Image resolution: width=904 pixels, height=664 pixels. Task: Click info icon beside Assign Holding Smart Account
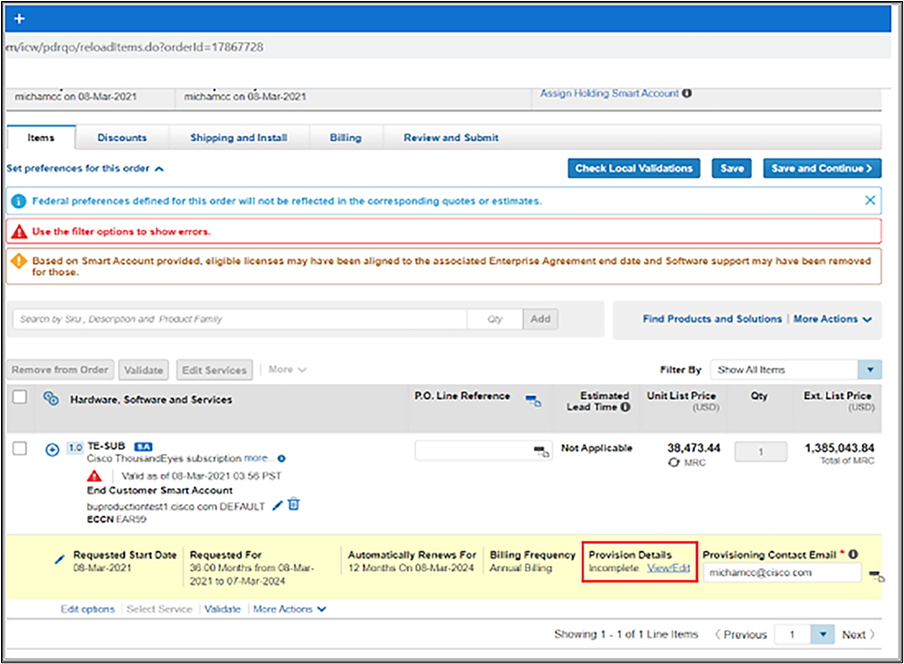(x=687, y=93)
